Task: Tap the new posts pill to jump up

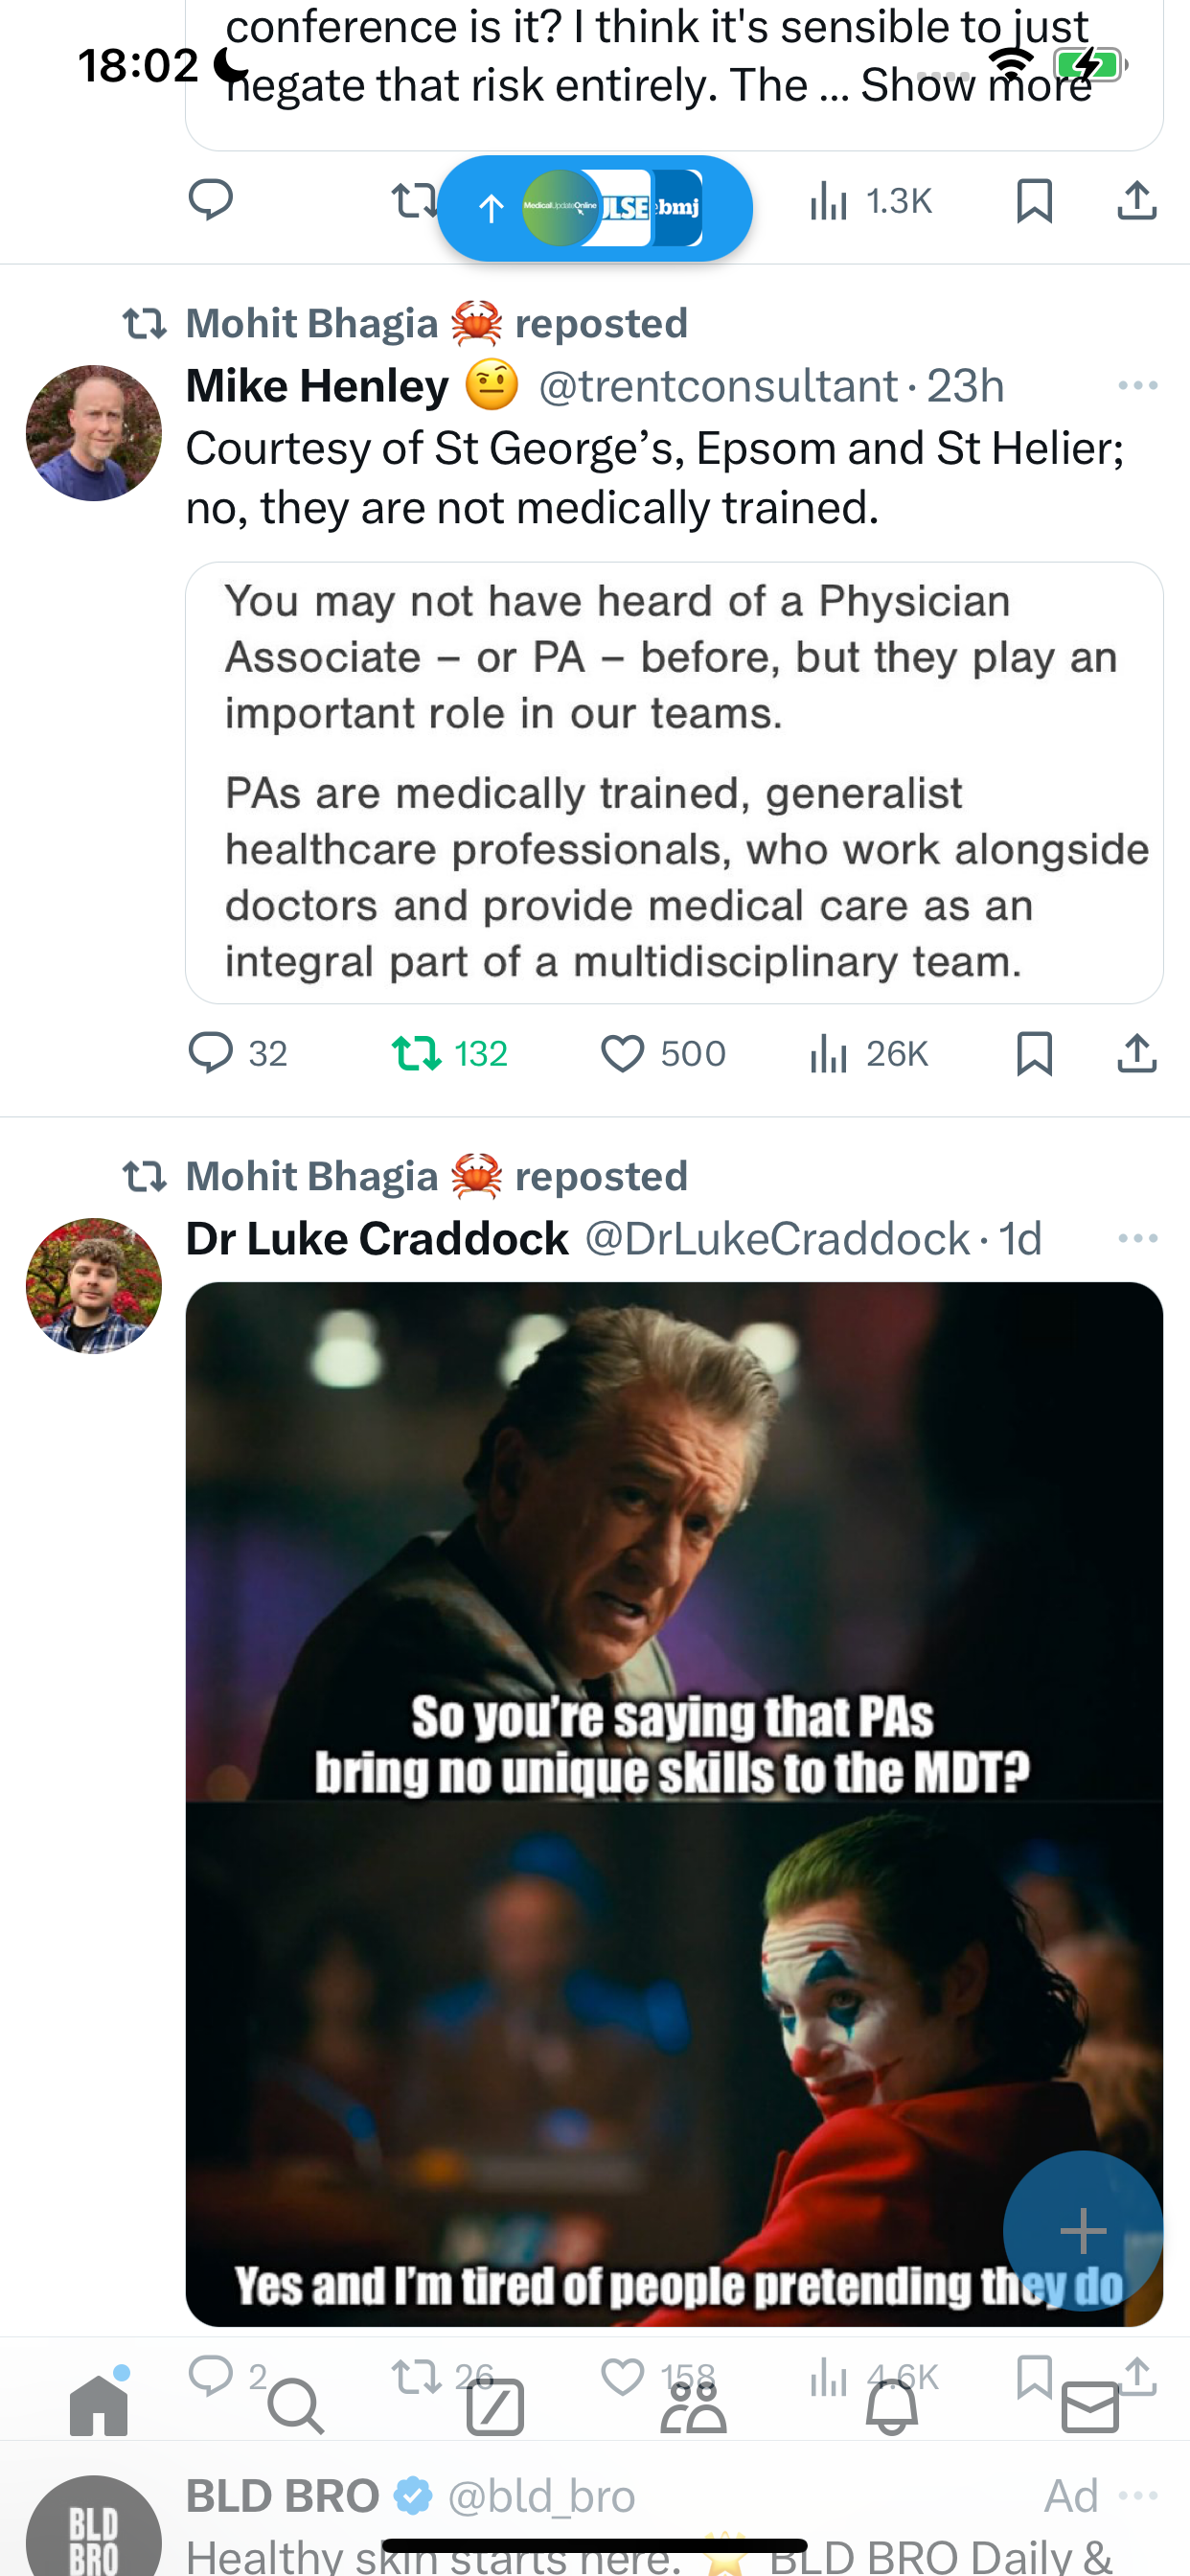Action: (x=594, y=208)
